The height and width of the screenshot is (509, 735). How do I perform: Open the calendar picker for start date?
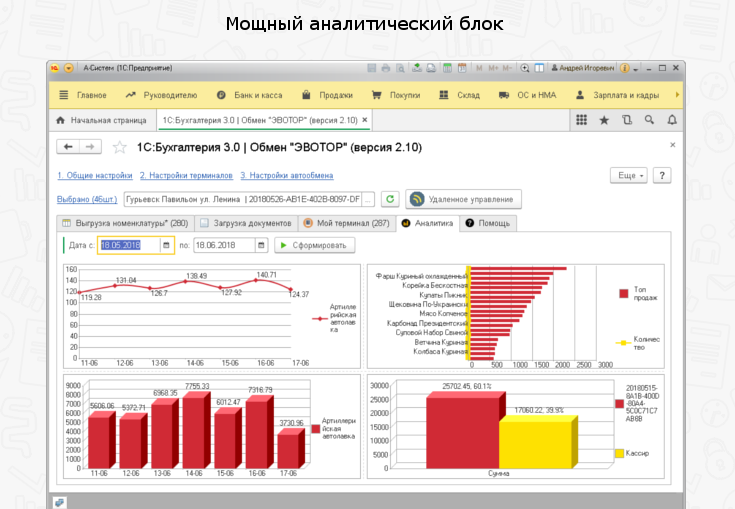click(164, 245)
